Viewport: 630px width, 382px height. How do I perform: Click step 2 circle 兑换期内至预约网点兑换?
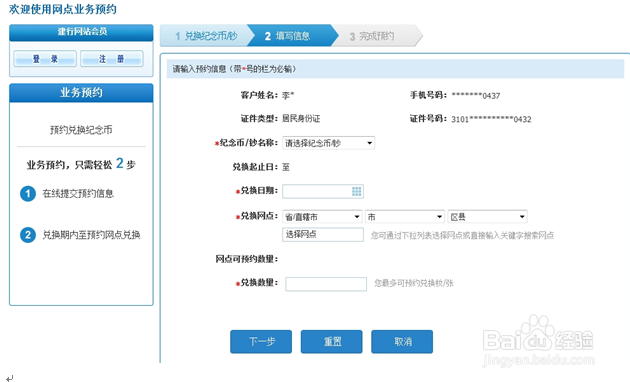(x=28, y=235)
